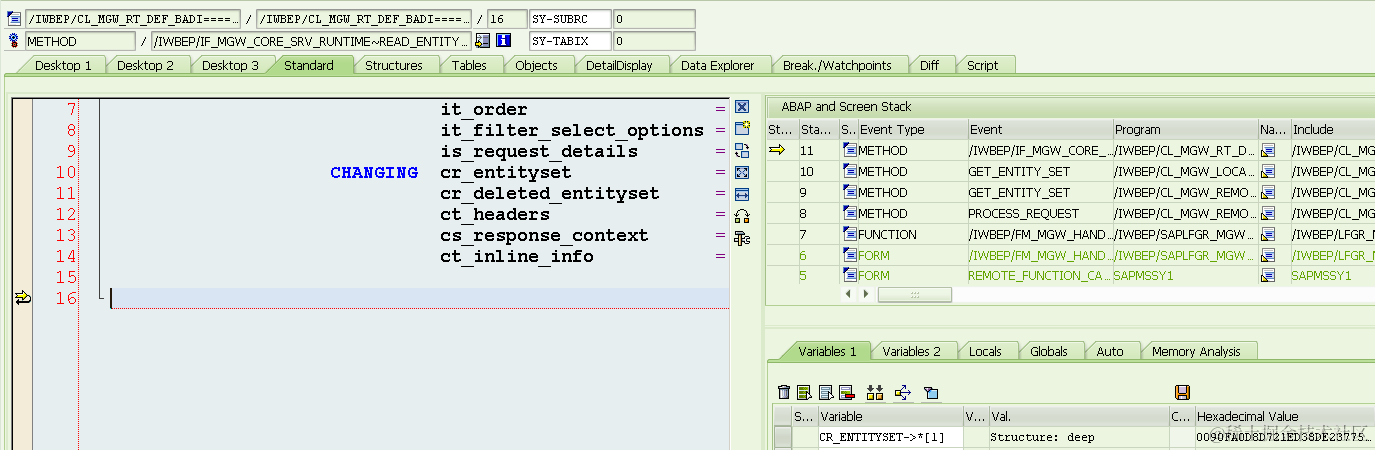The image size is (1375, 450).
Task: Open the Structures tab
Action: (393, 65)
